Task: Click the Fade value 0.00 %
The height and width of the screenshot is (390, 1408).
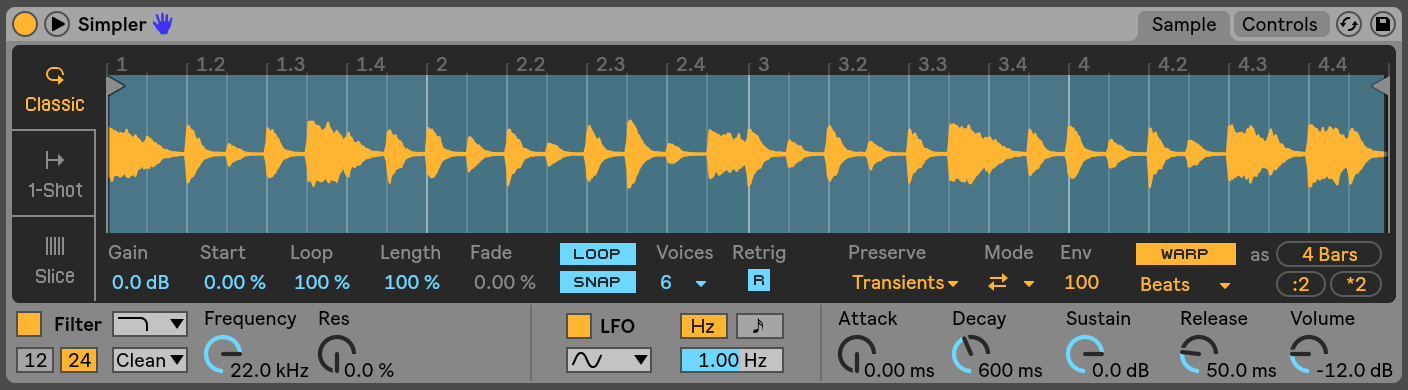Action: click(x=504, y=283)
